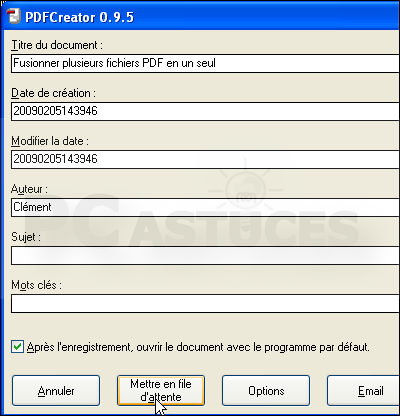Click the Annuler button
The height and width of the screenshot is (416, 400).
click(x=56, y=391)
